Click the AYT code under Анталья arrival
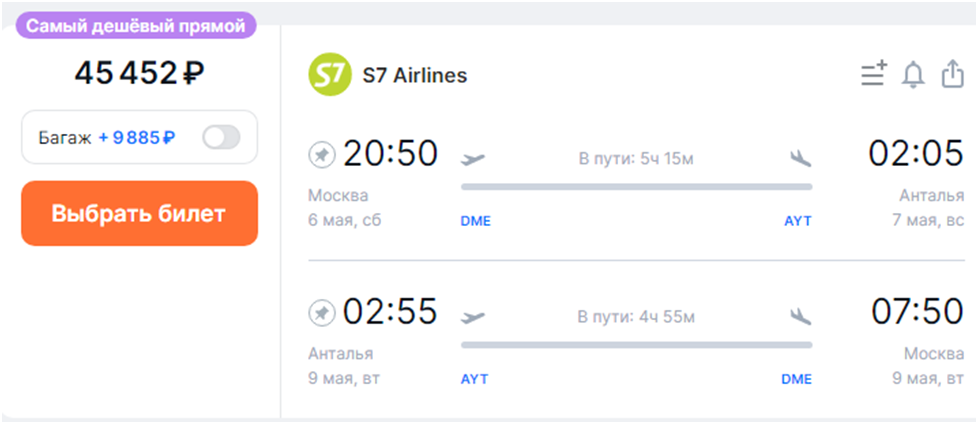Viewport: 978px width, 424px height. point(798,221)
